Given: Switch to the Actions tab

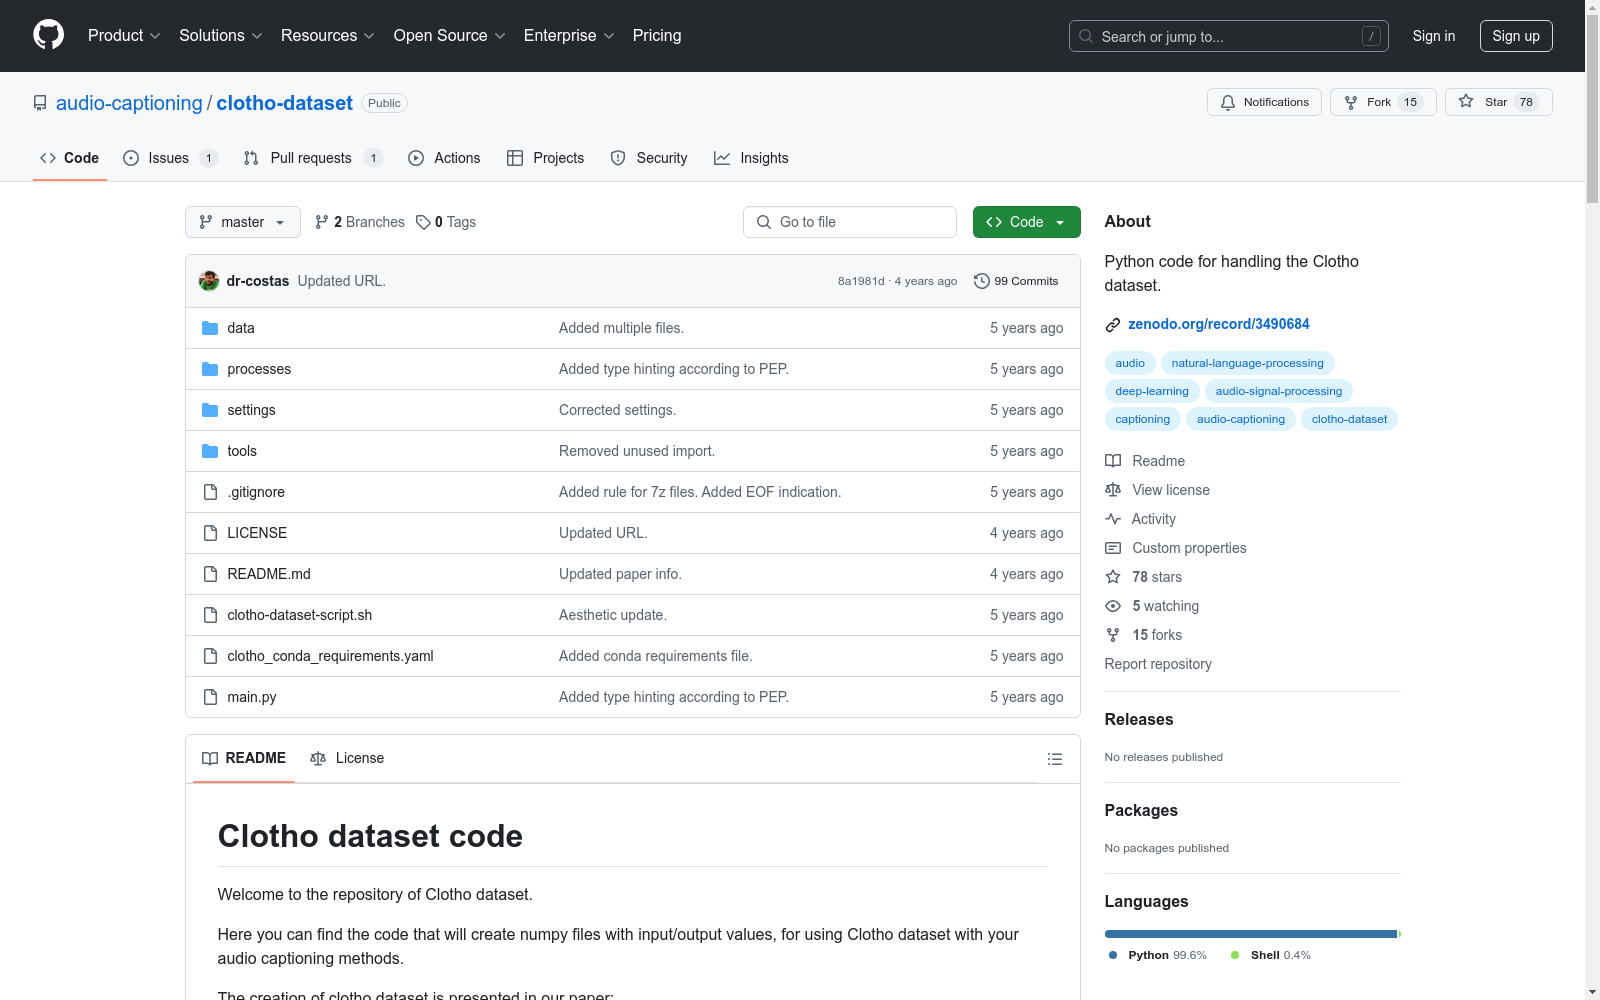Looking at the screenshot, I should (x=445, y=158).
